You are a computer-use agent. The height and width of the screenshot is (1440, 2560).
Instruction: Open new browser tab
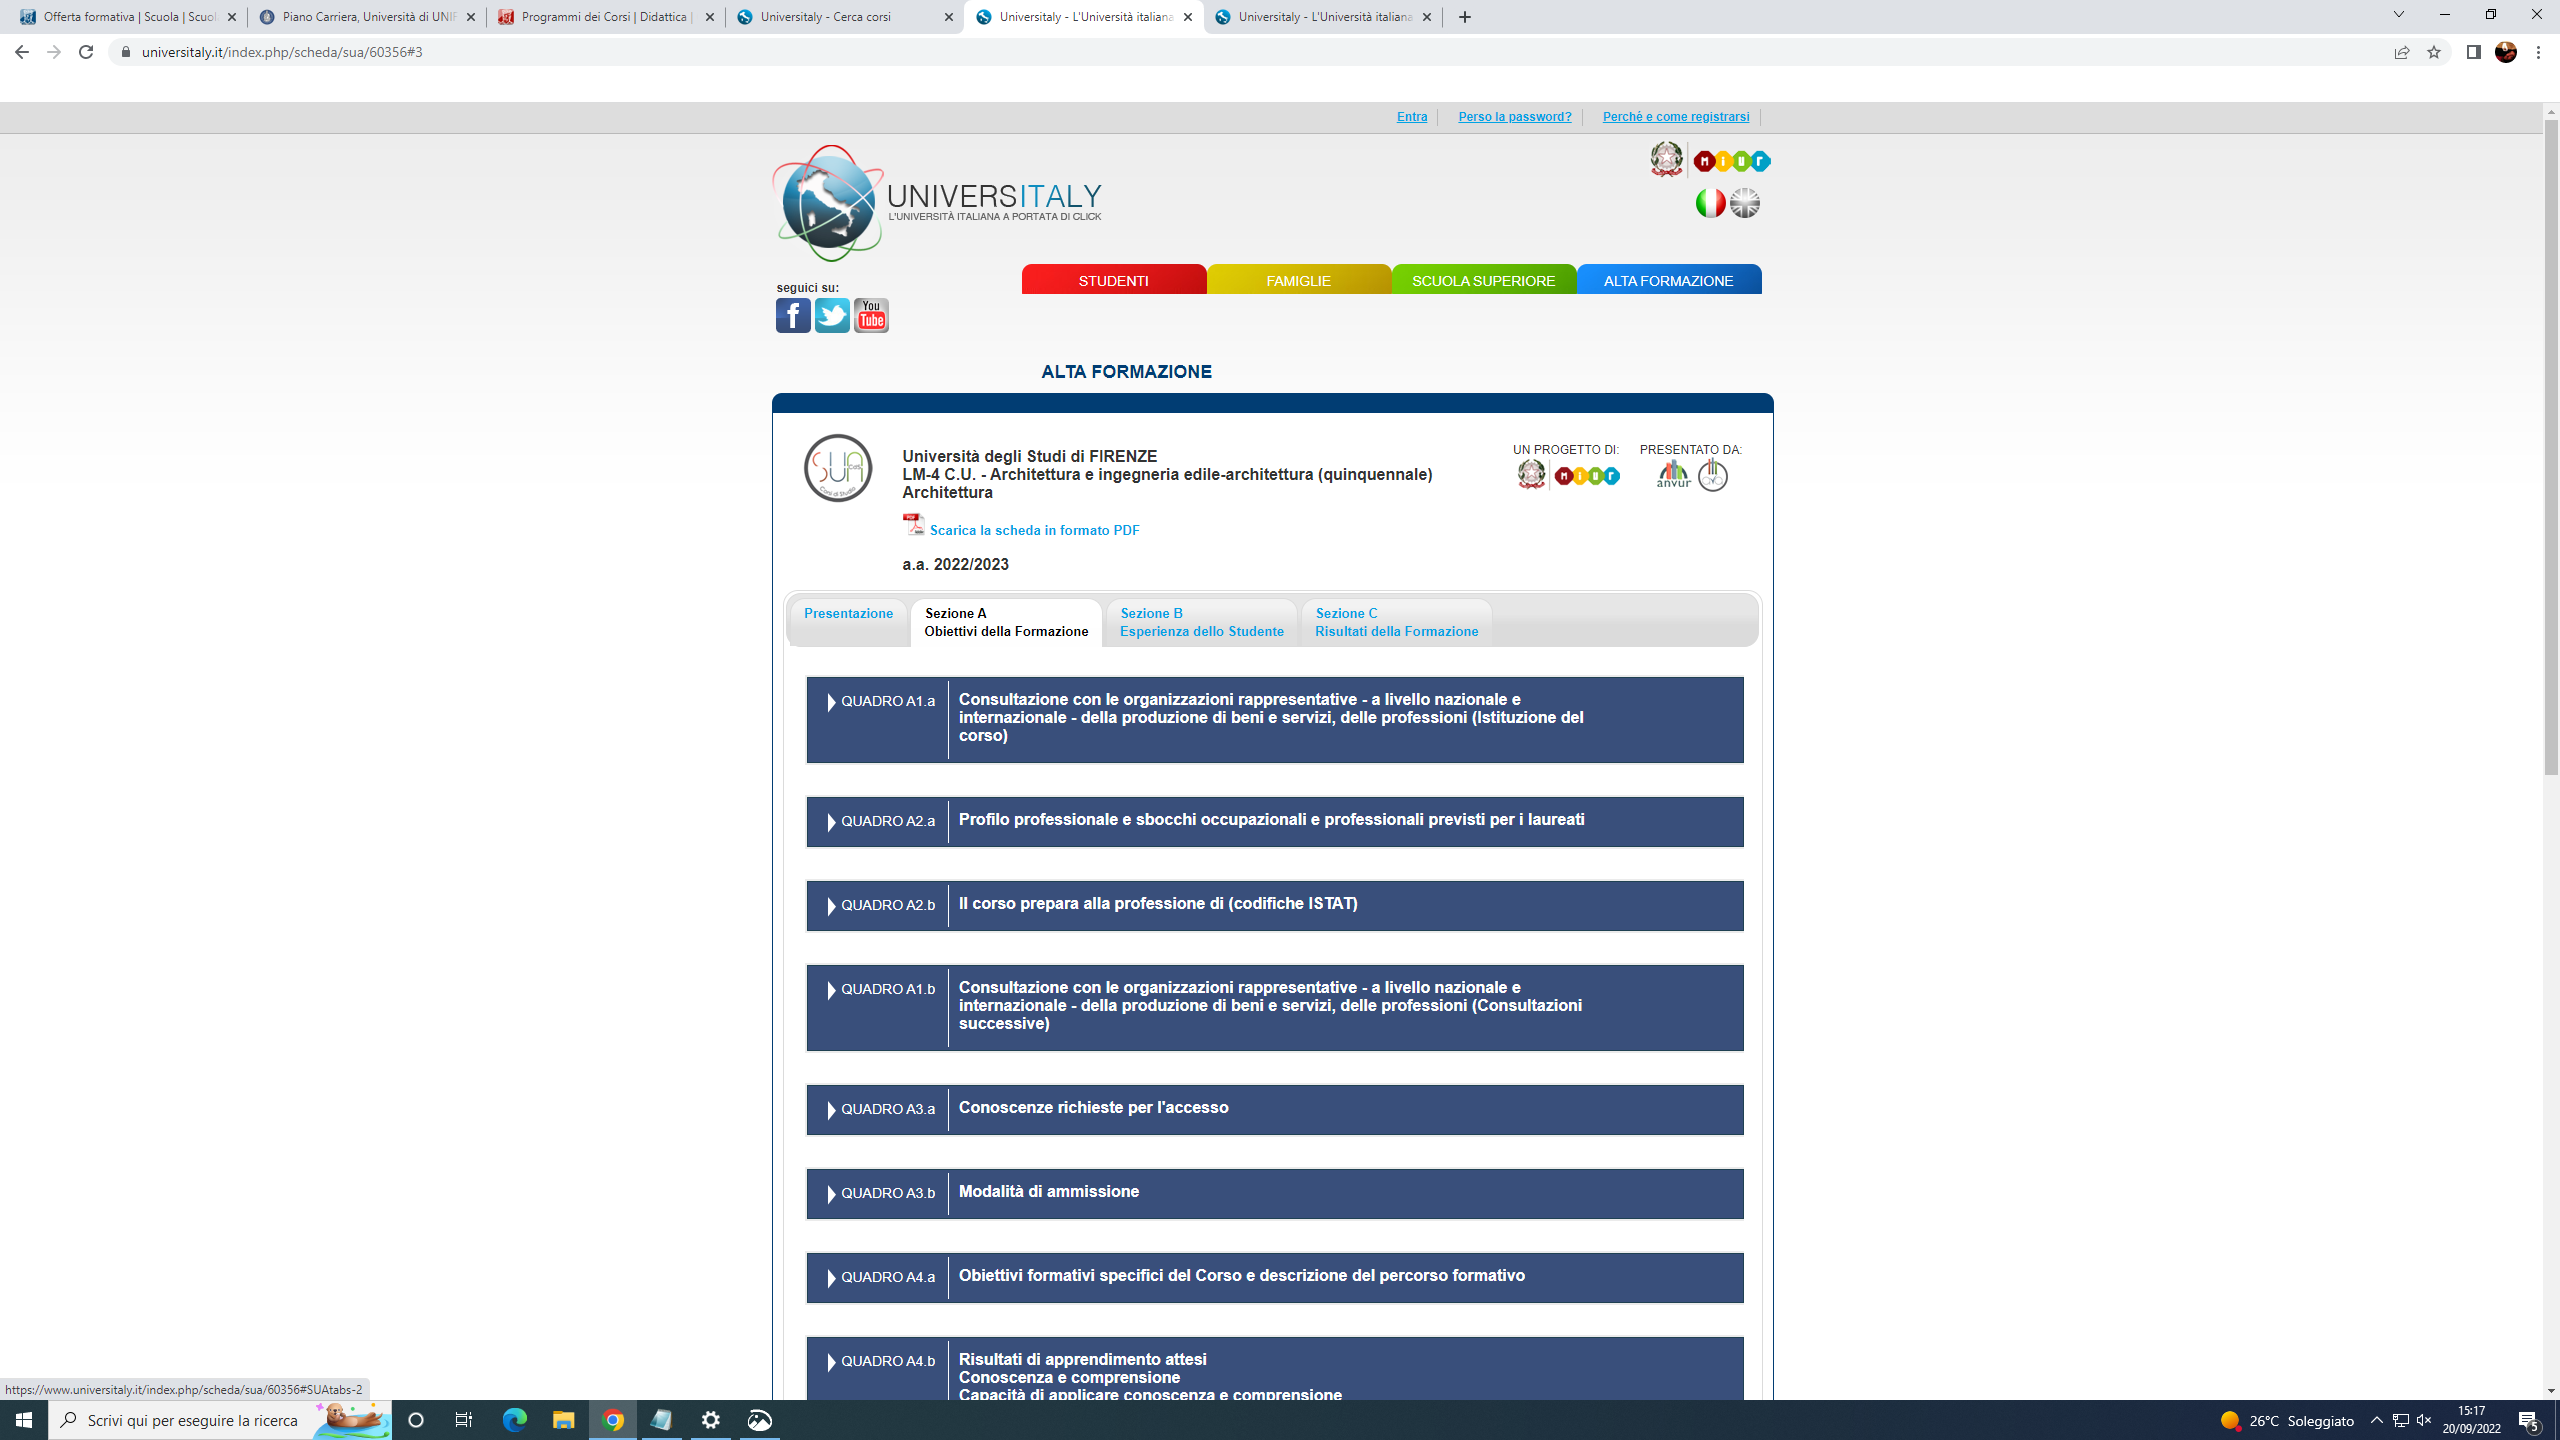1465,17
